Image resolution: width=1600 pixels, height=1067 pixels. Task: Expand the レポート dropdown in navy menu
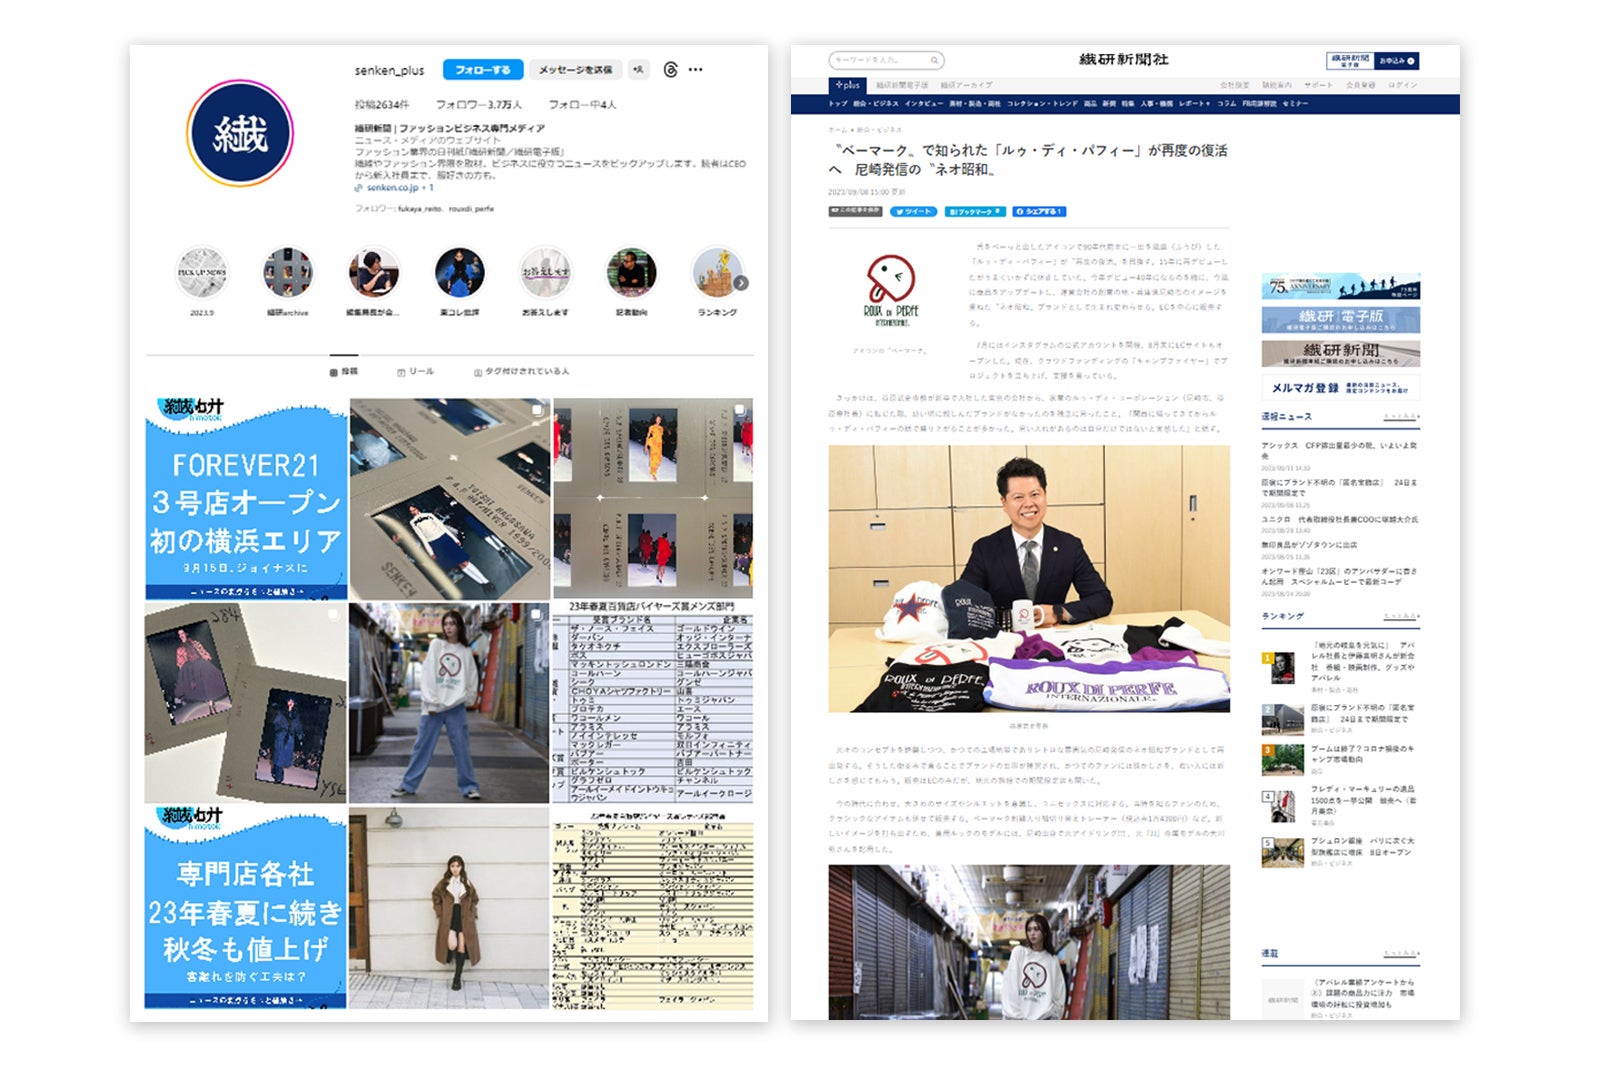click(x=1194, y=104)
